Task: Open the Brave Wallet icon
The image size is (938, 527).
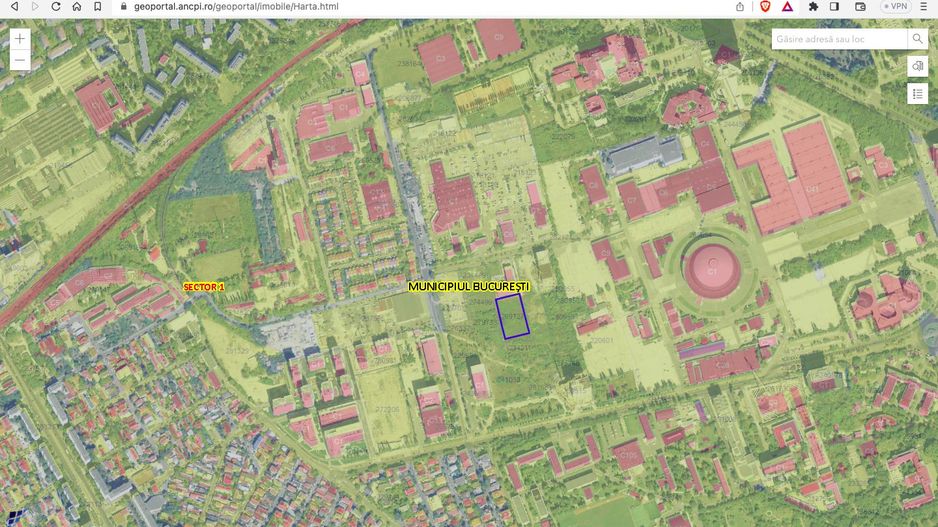Action: pos(859,6)
